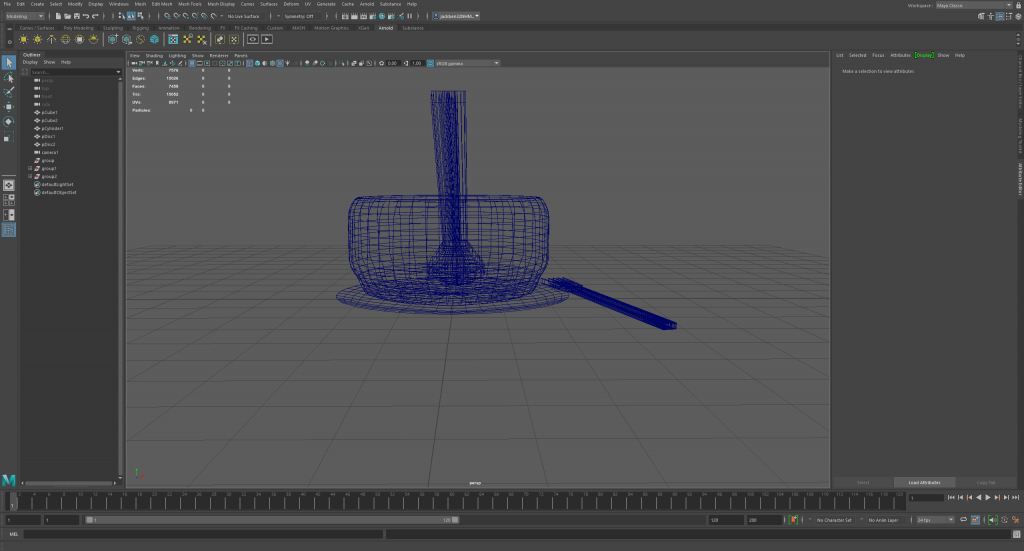Click the Load Attributes button

(924, 482)
